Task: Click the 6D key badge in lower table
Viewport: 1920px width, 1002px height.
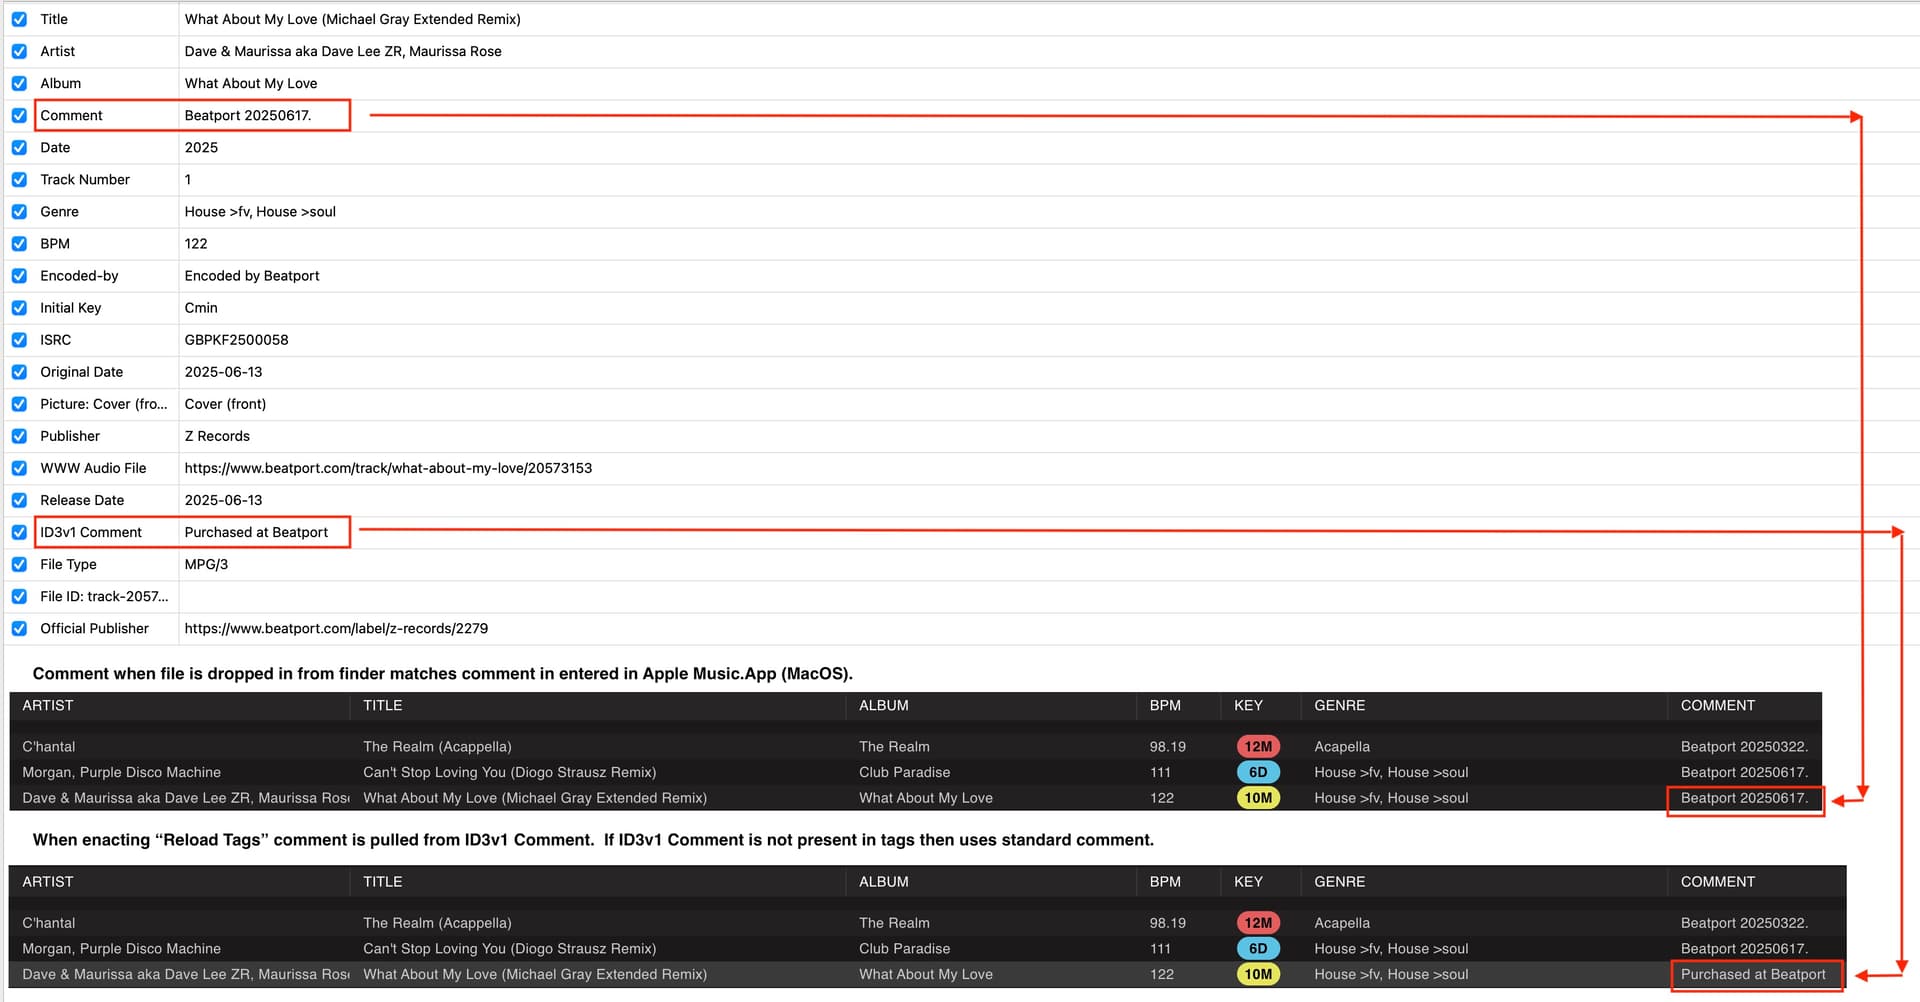Action: click(1258, 948)
